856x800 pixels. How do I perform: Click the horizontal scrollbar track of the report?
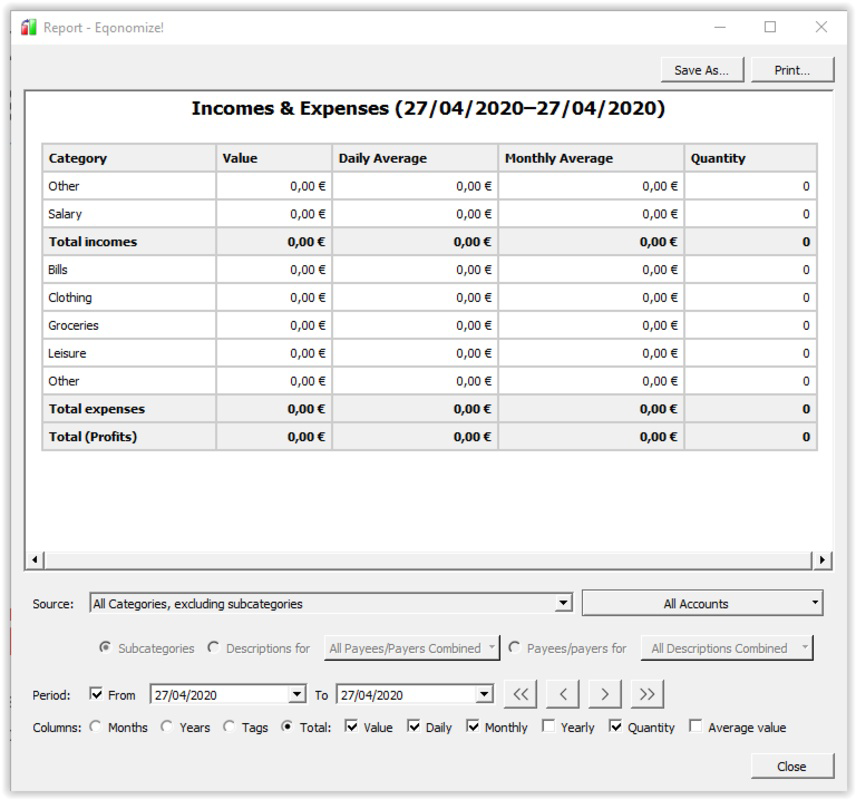[428, 560]
